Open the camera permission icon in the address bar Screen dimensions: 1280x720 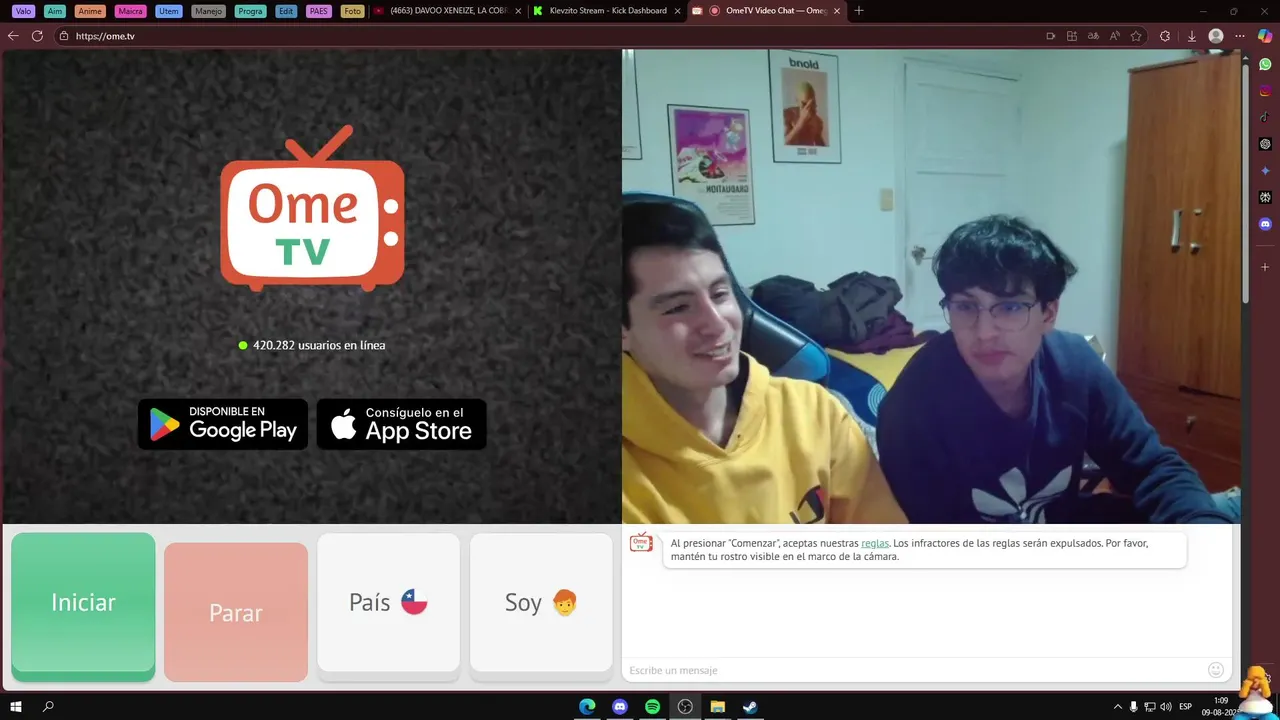coord(1051,36)
